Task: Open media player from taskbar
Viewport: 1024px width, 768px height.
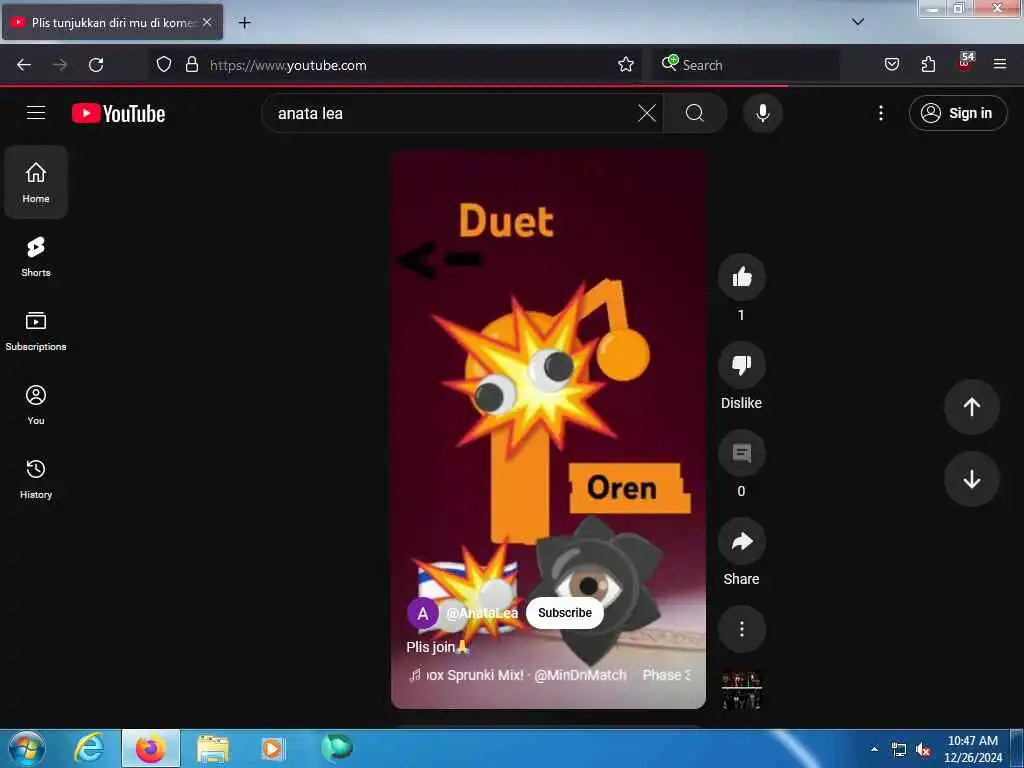Action: click(x=273, y=748)
